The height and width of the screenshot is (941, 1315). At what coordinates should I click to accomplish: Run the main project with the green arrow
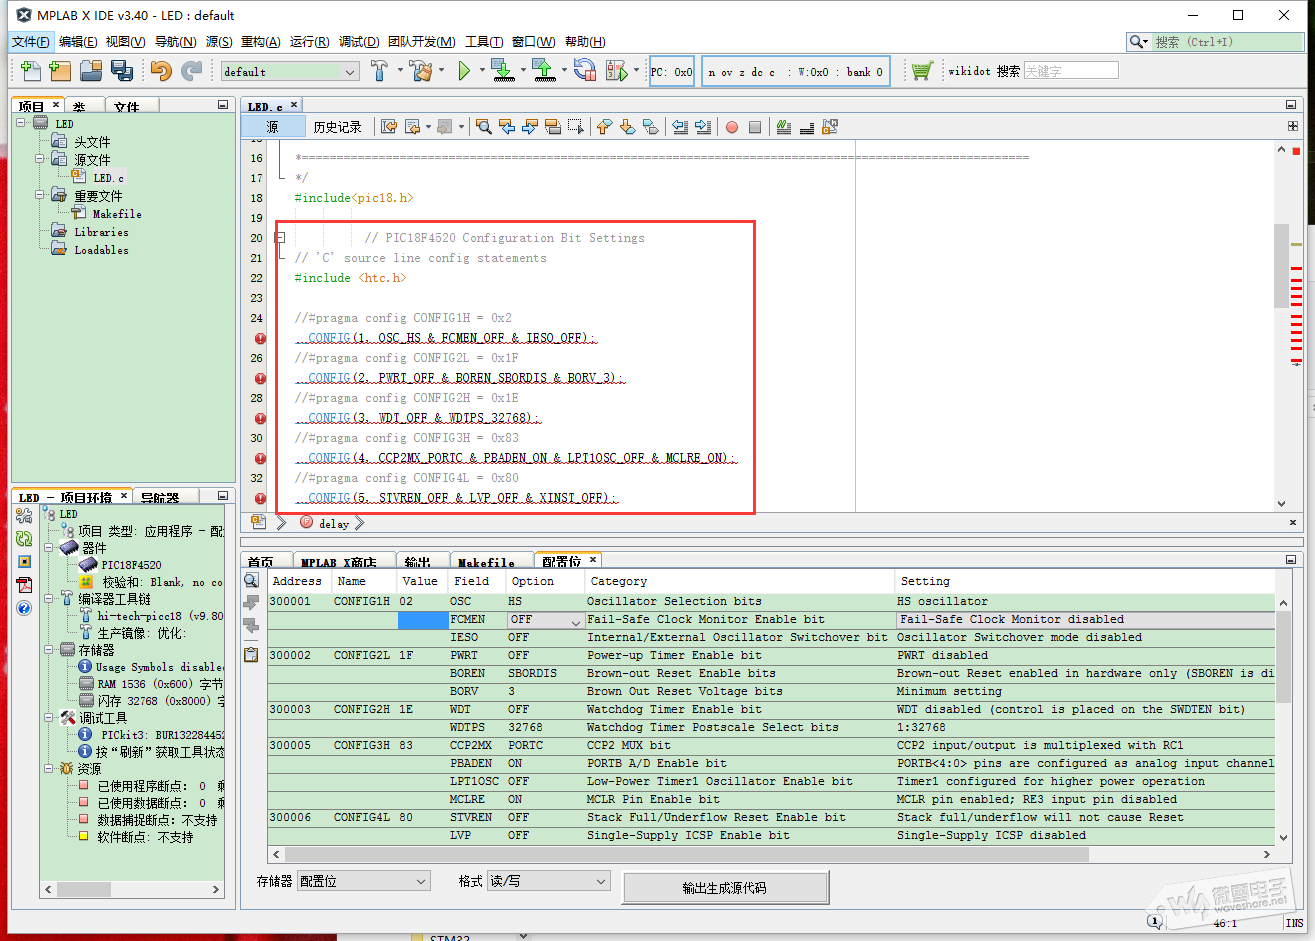[x=464, y=71]
